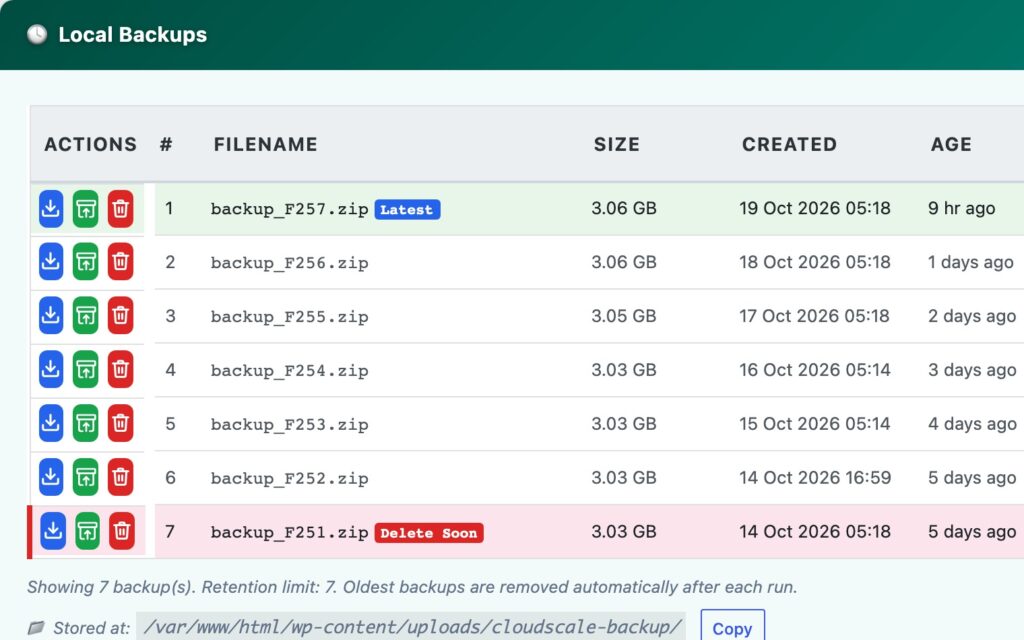
Task: Click the created date 17 Oct 2026 05:18
Action: pos(814,316)
